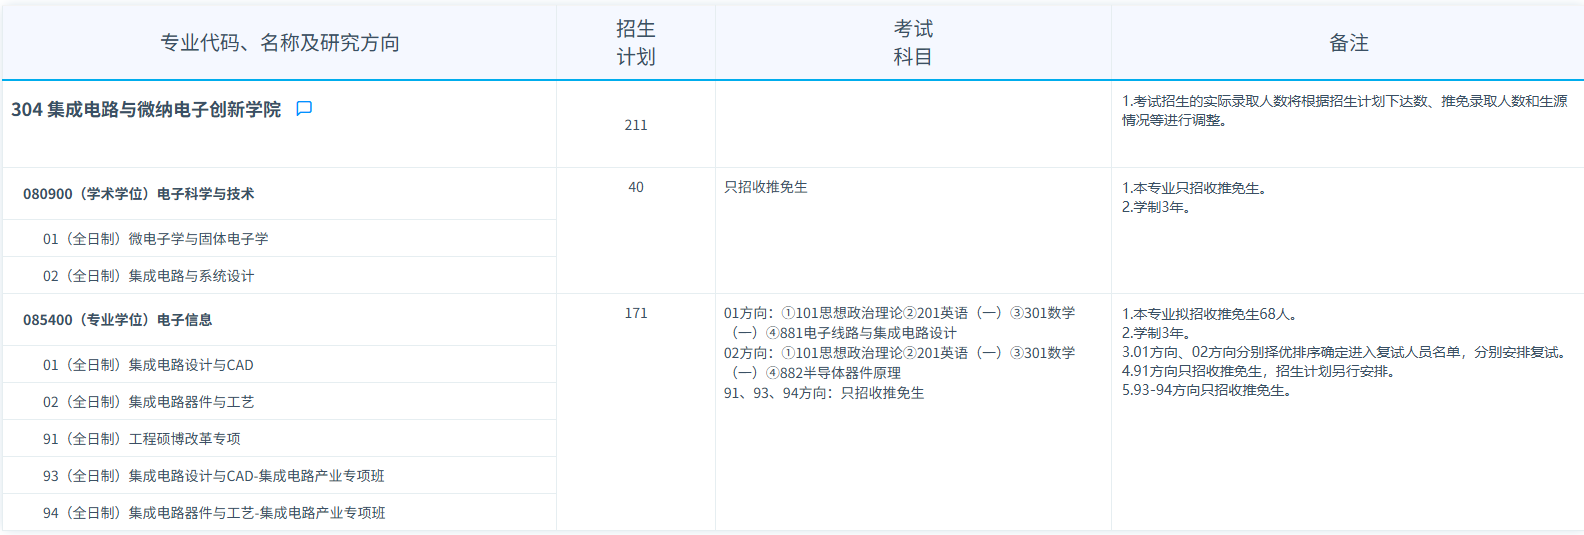
Task: Click the comment icon beside 集成电路与微纳电子创新学院
Action: click(304, 109)
